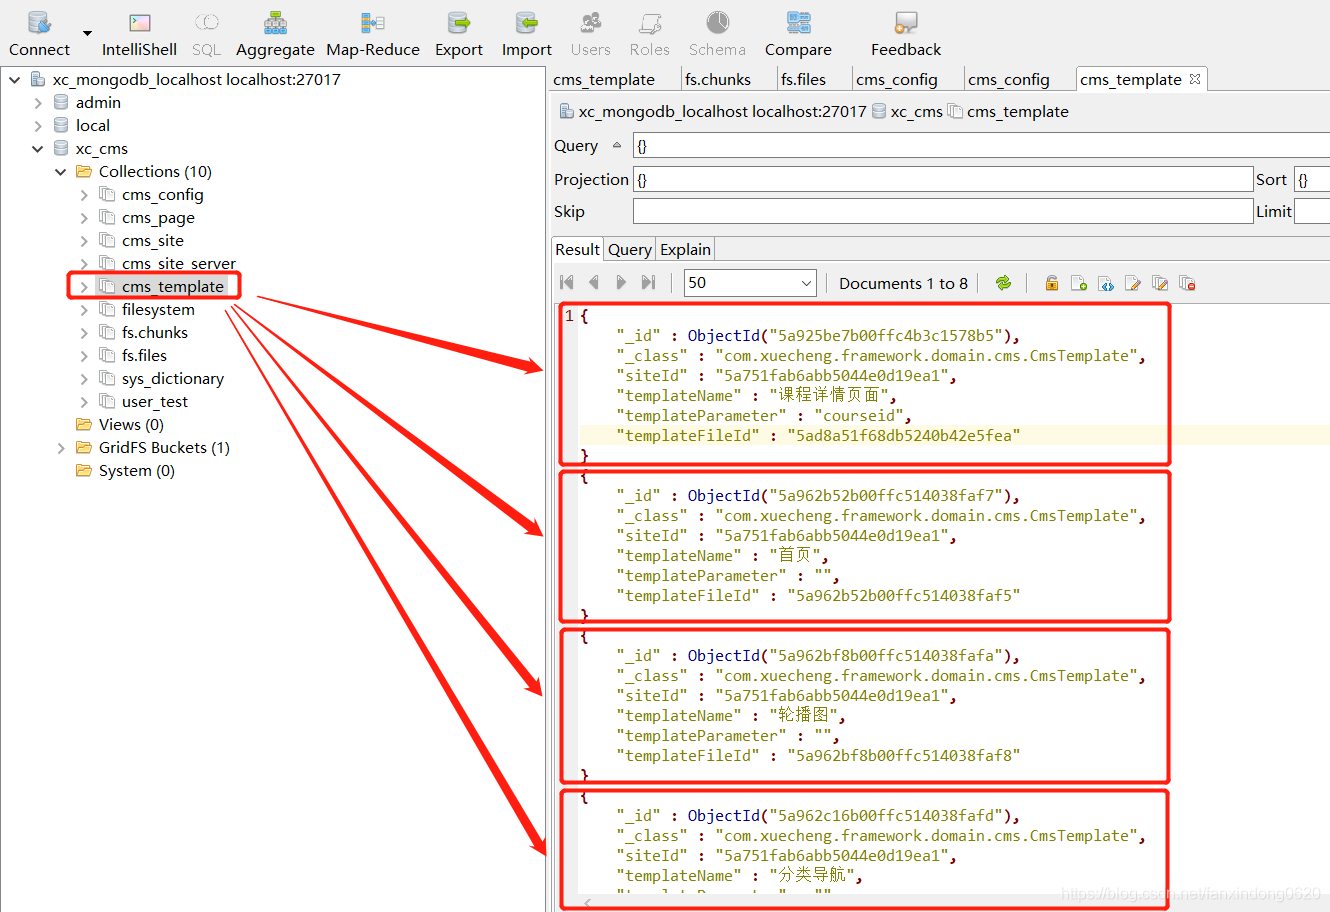The image size is (1330, 912).
Task: Expand the cms_page collection
Action: pyautogui.click(x=84, y=217)
